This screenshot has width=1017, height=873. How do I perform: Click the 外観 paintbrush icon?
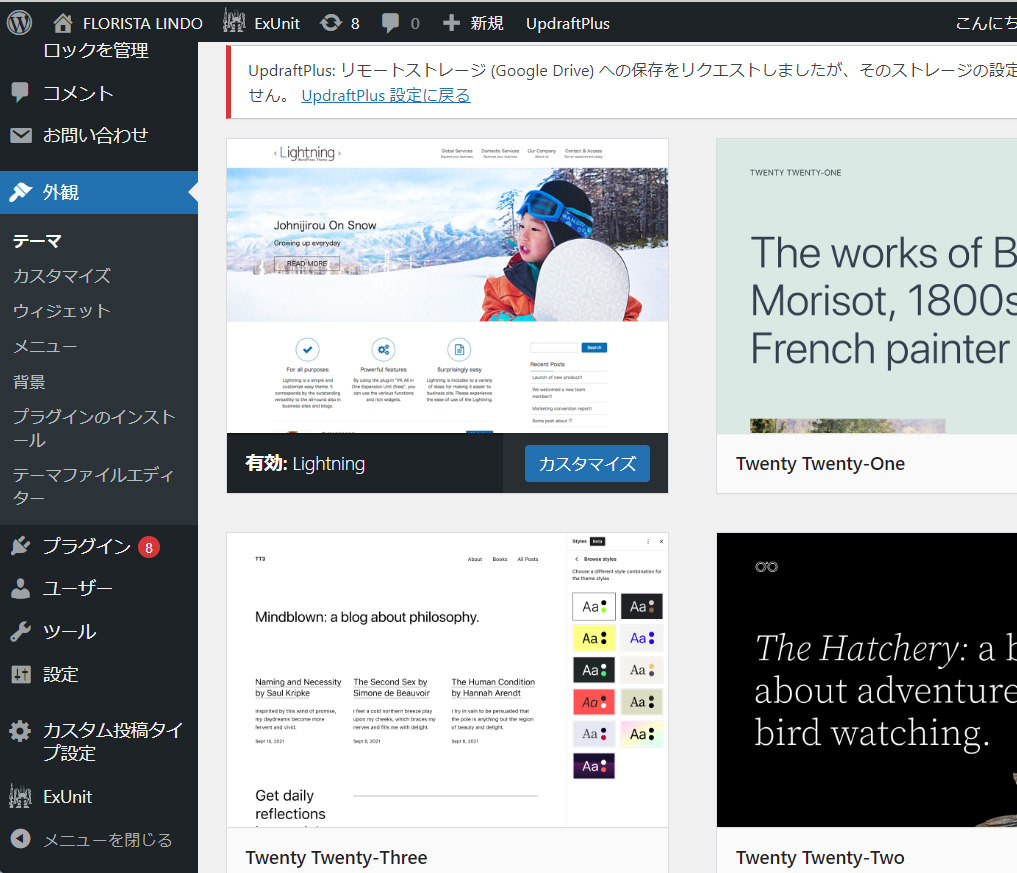coord(21,192)
